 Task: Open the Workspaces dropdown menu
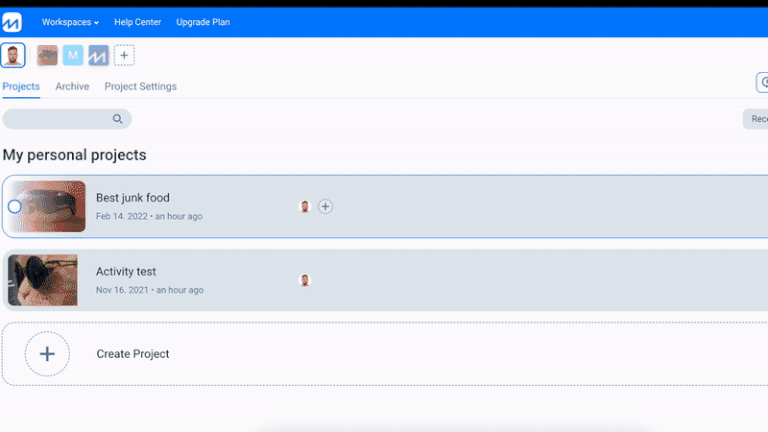point(70,22)
